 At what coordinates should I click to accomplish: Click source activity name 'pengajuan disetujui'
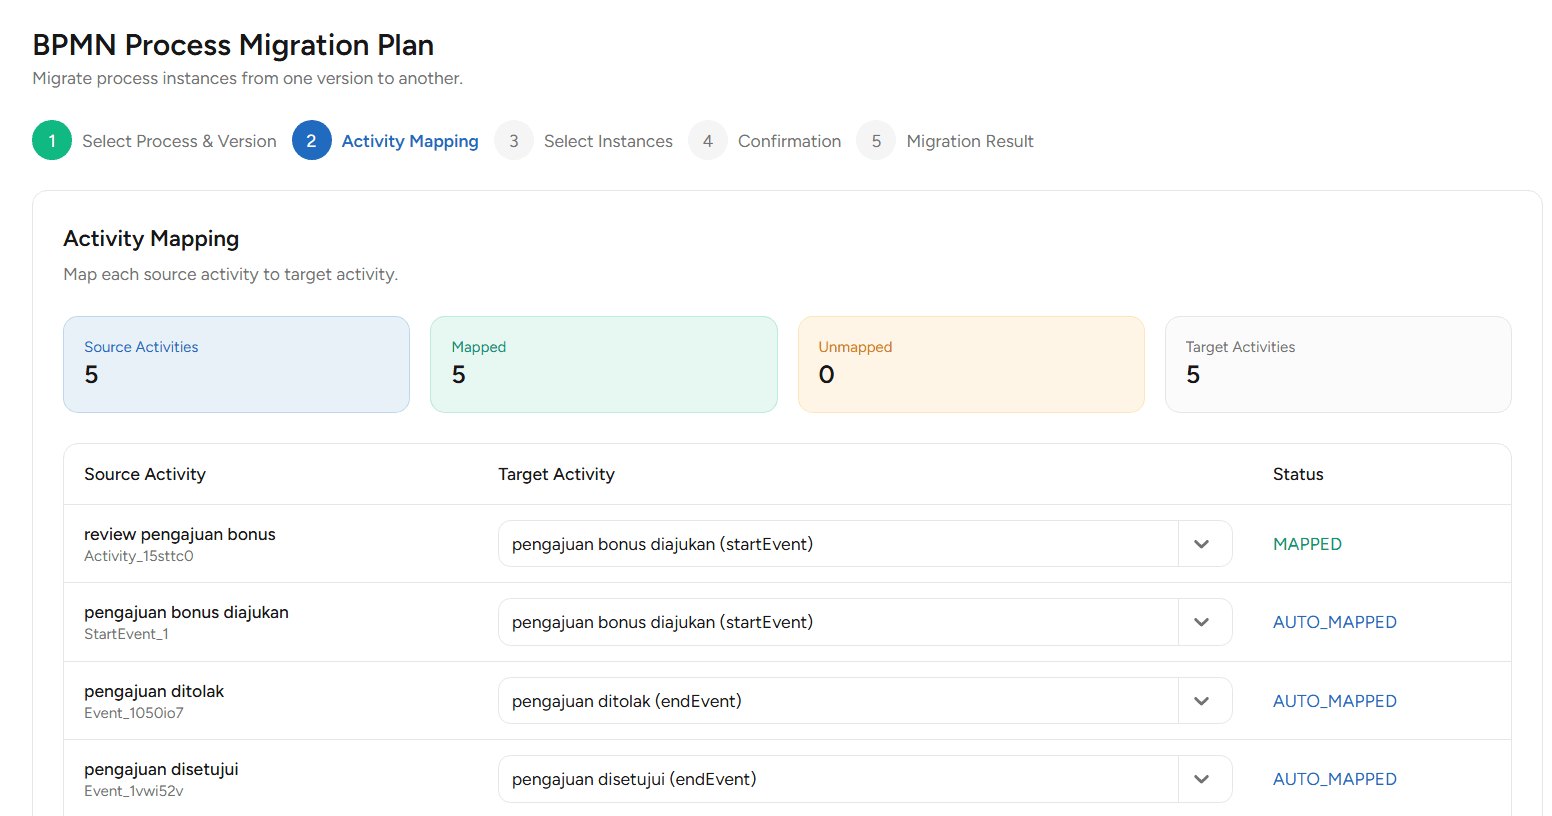click(161, 769)
